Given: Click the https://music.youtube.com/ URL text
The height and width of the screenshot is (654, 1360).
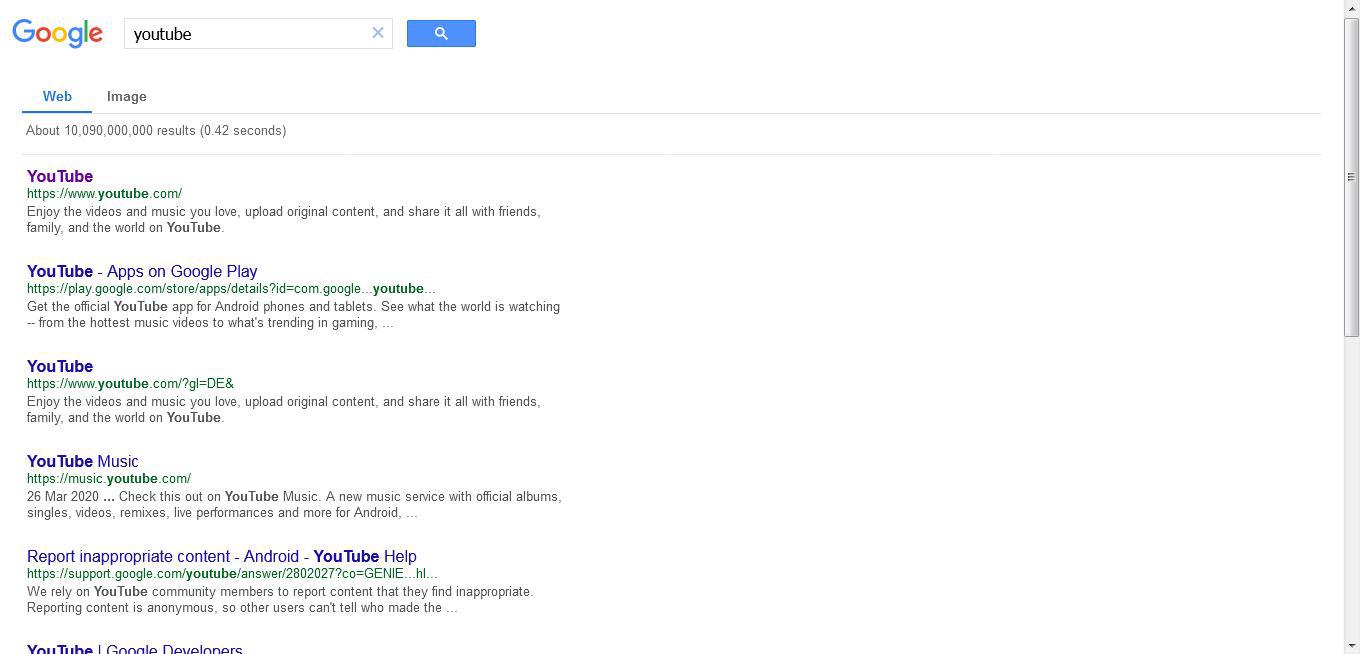Looking at the screenshot, I should coord(108,478).
